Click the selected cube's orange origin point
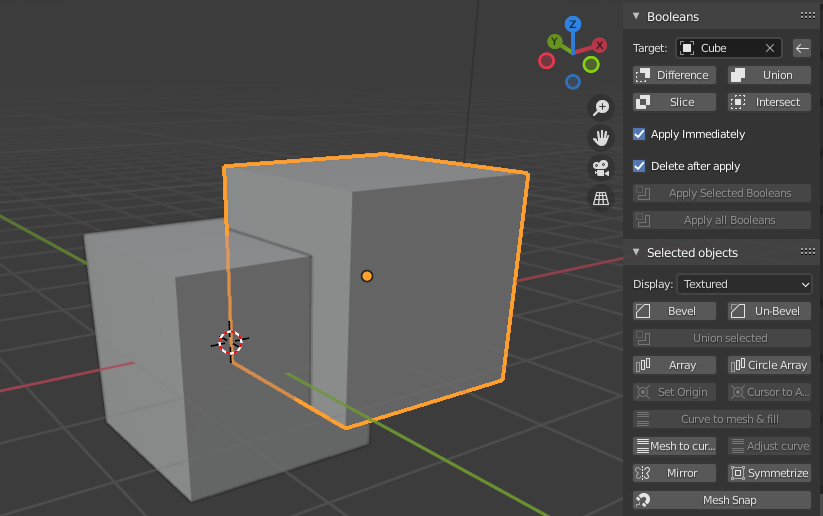 pos(367,276)
